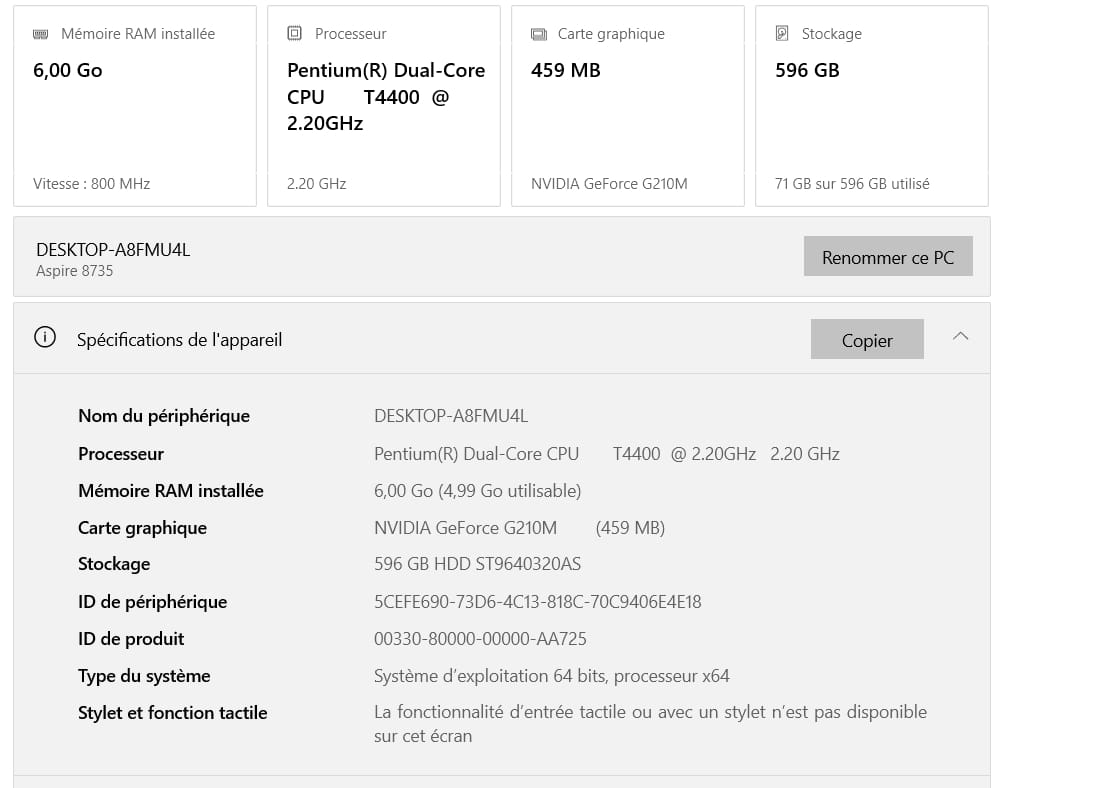
Task: Open the Processeur Pentium Dual-Core card
Action: tap(384, 106)
